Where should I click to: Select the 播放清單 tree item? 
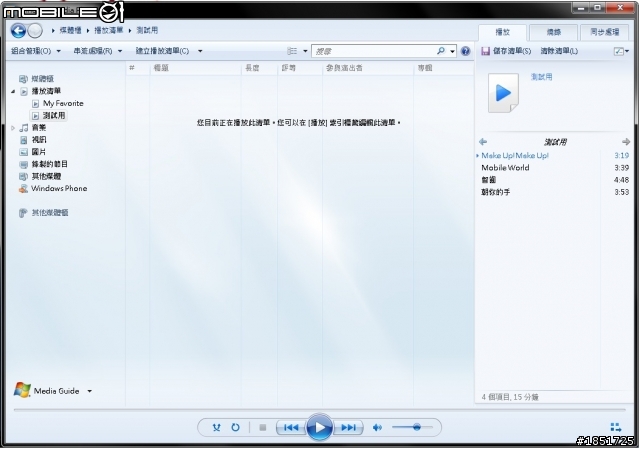[46, 91]
